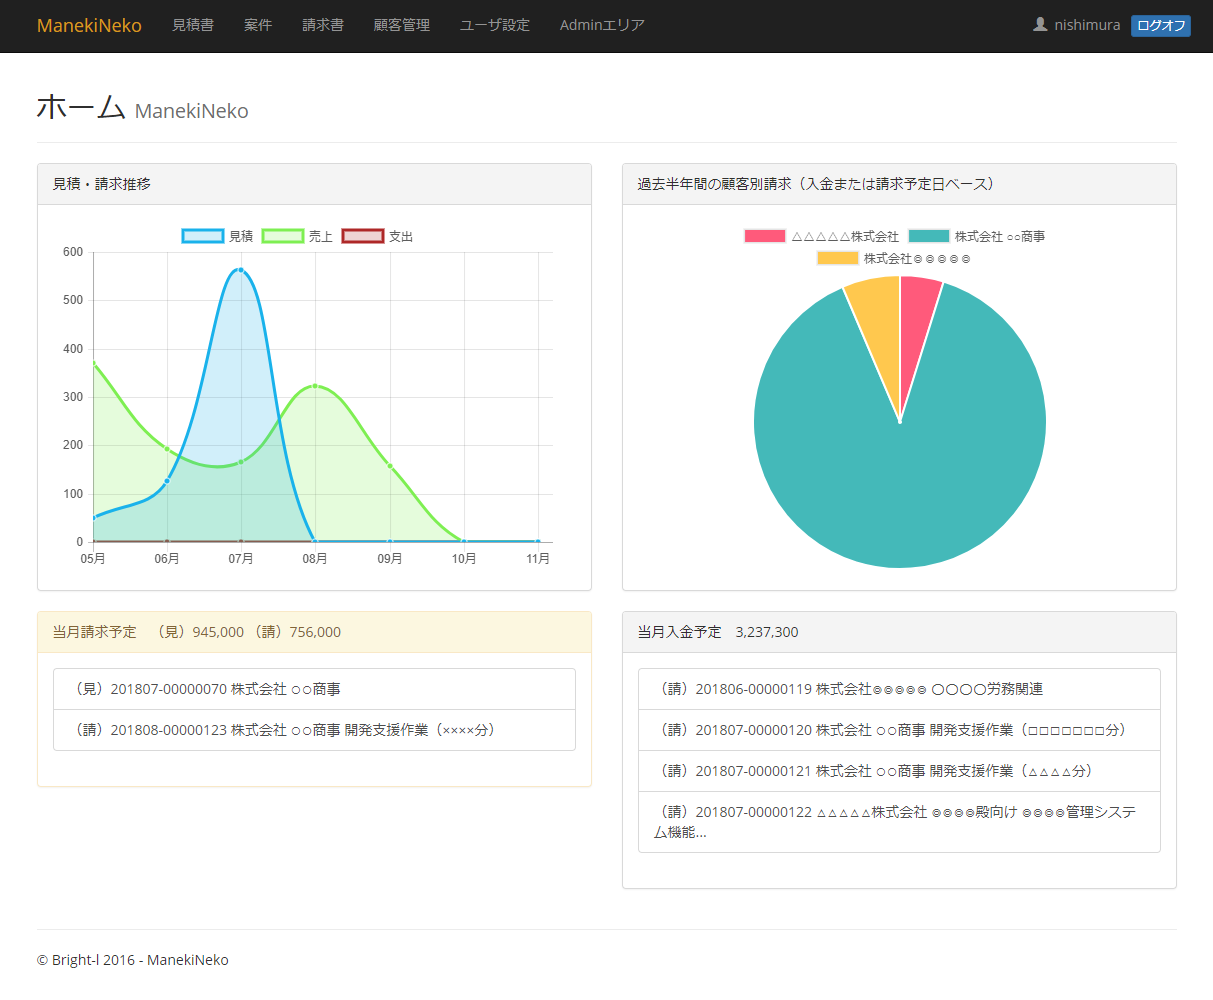Screen dimensions: 1213x1000
Task: Open the ManekiNeko brand home link
Action: coord(89,25)
